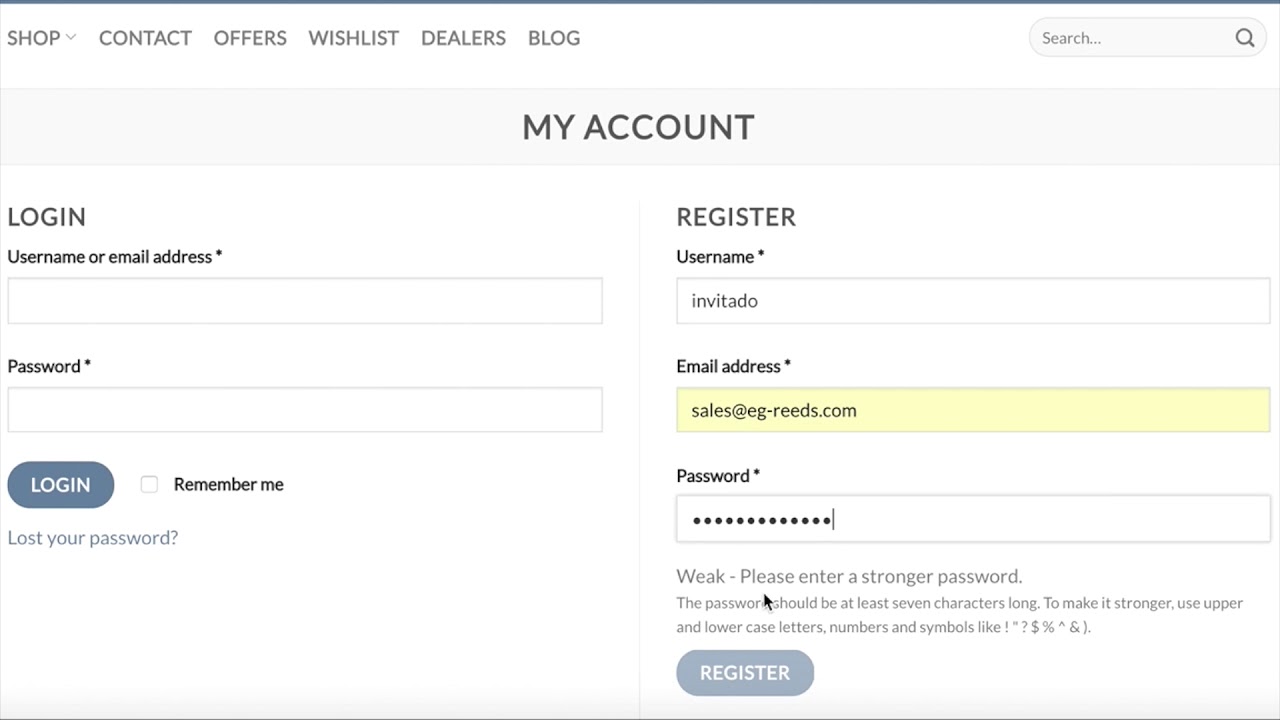Expand the SHOP dropdown menu
The image size is (1280, 720).
(x=41, y=38)
